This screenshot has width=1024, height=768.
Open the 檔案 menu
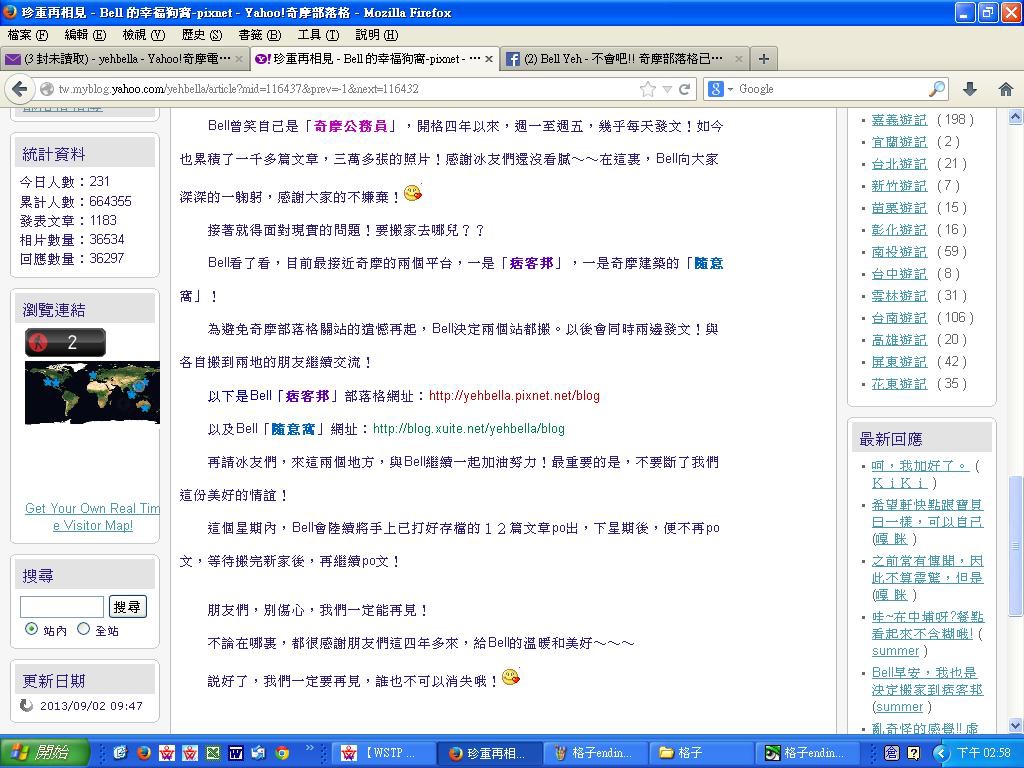point(28,35)
